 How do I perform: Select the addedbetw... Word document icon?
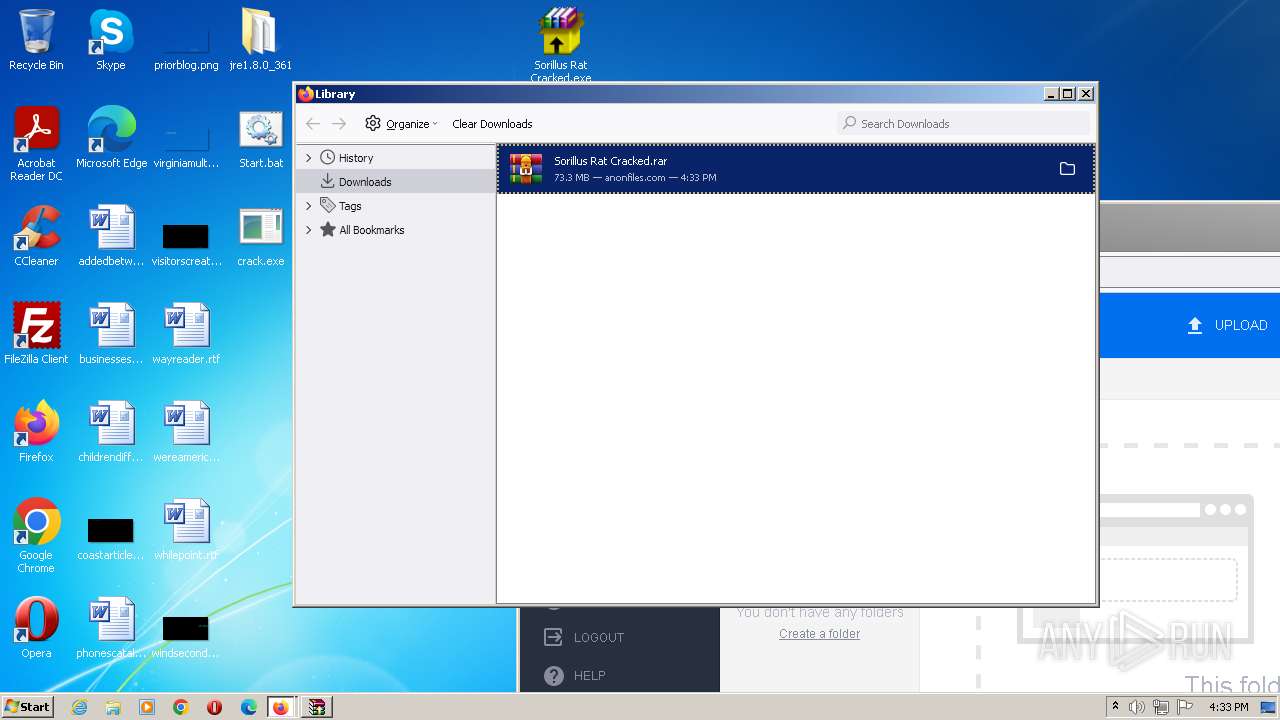coord(111,236)
